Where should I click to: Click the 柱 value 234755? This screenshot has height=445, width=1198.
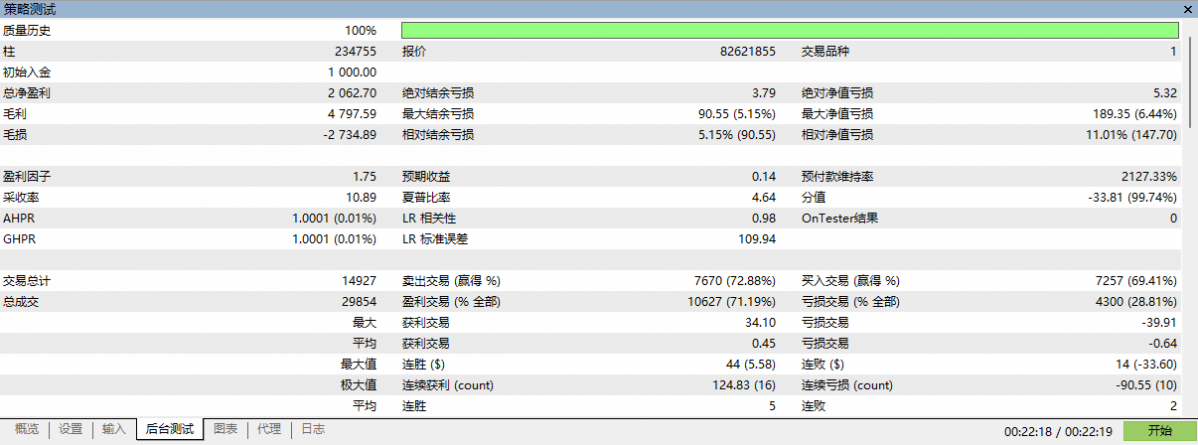point(356,52)
